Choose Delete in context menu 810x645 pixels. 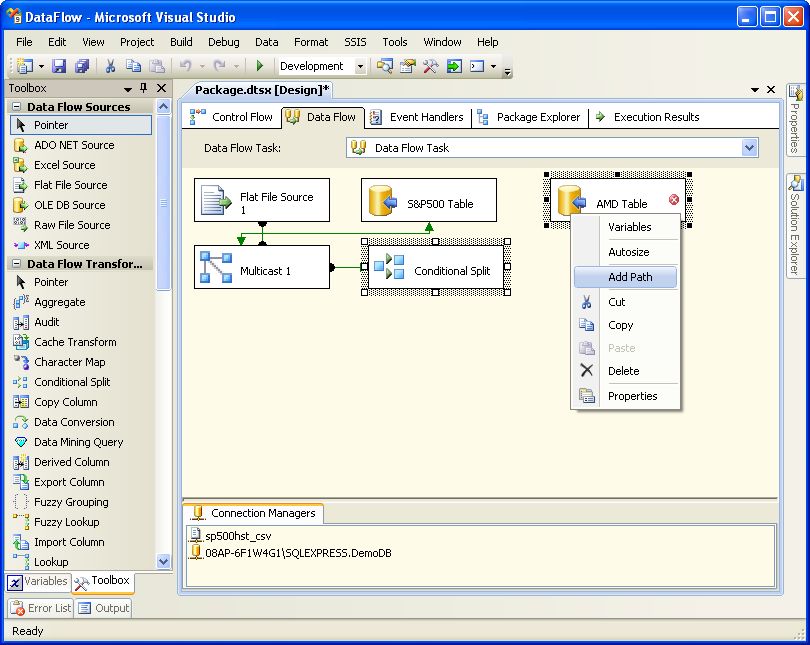tap(626, 371)
